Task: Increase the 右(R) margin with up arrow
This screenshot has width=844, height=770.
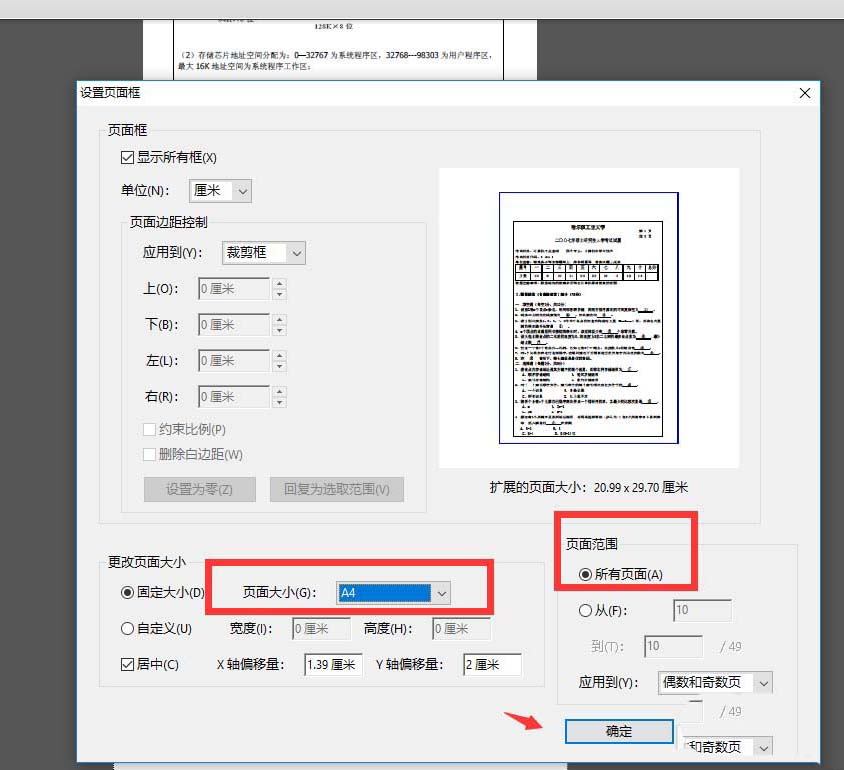Action: [x=279, y=391]
